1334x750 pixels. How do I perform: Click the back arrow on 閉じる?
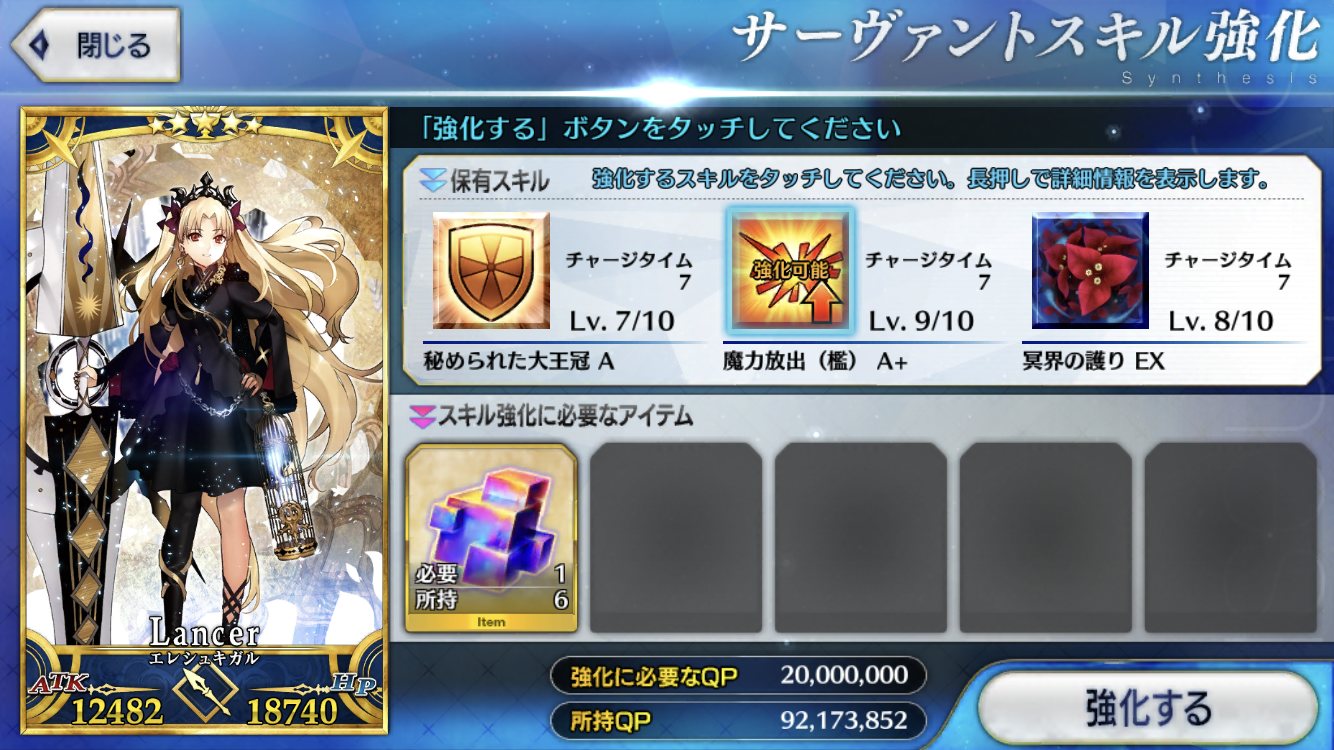40,45
